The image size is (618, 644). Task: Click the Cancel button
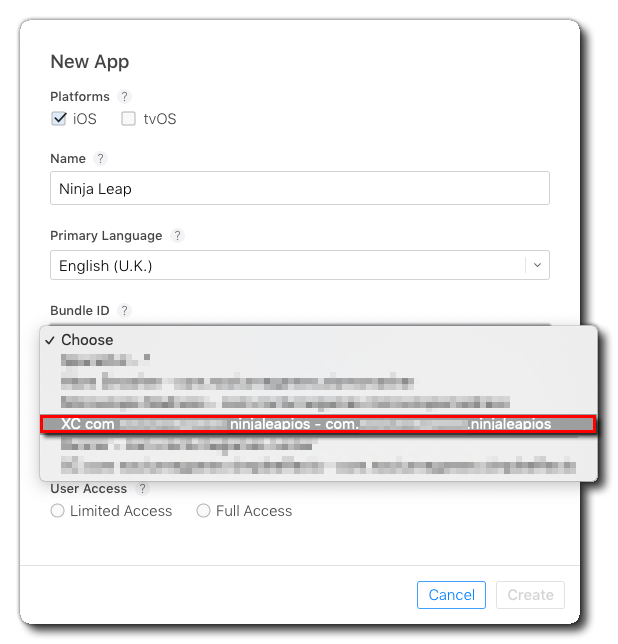click(451, 595)
